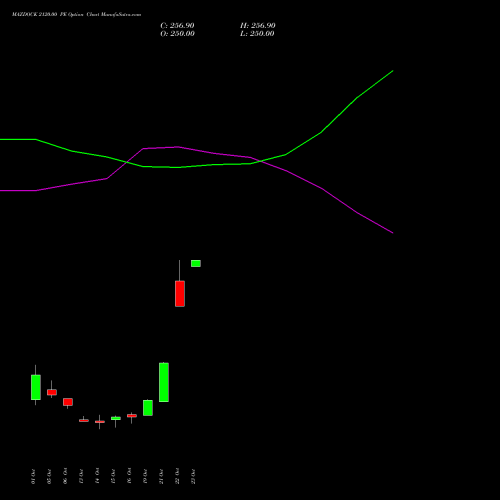Click the '23 Oct' date axis label
This screenshot has height=500, width=500.
tap(193, 476)
